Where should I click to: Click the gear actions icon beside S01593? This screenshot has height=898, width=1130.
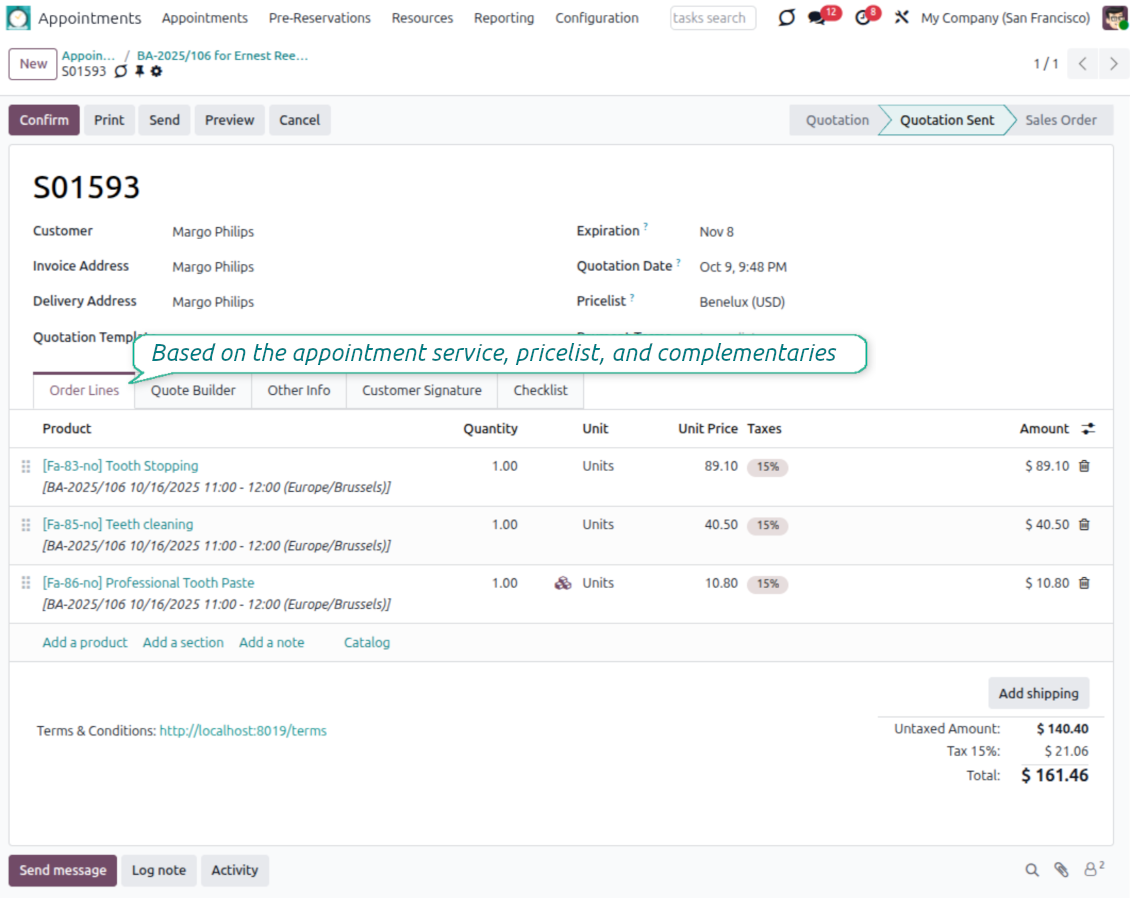pos(156,72)
